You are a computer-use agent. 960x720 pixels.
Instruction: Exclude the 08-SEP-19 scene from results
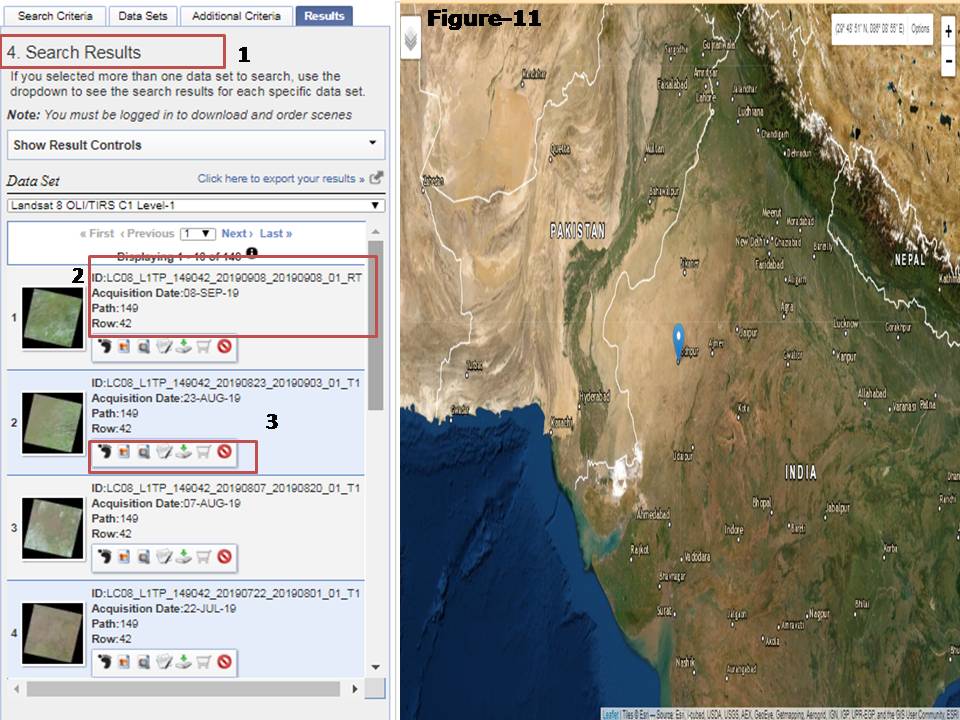coord(225,347)
